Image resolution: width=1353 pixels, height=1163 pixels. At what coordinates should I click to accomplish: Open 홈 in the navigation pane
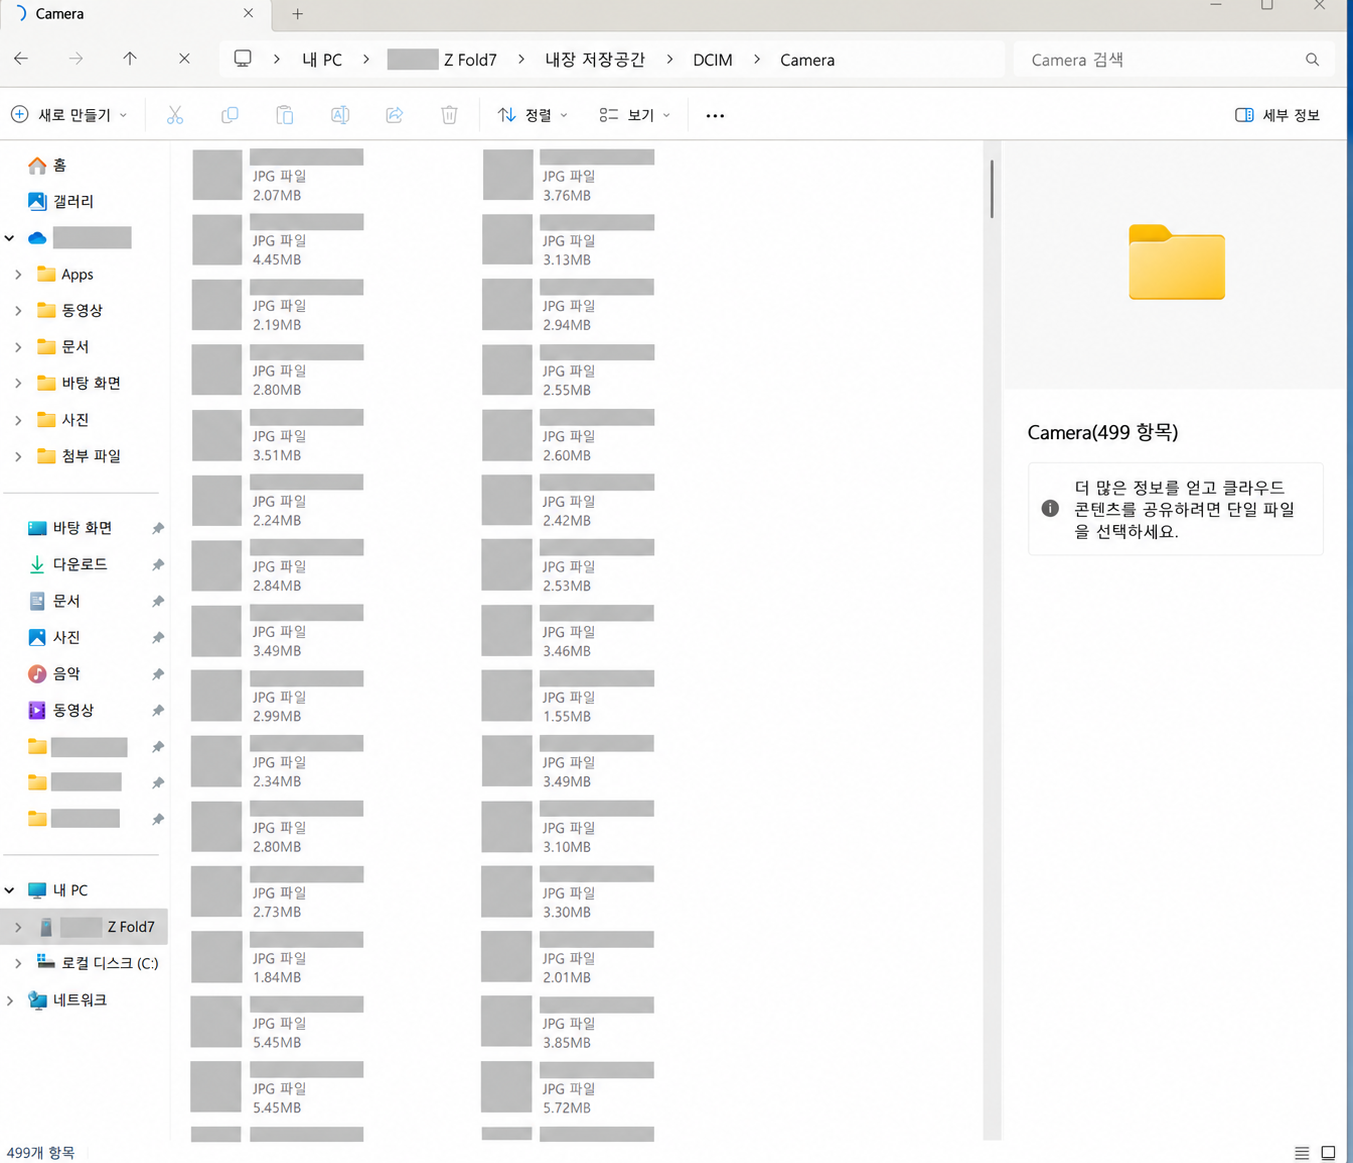click(x=48, y=165)
